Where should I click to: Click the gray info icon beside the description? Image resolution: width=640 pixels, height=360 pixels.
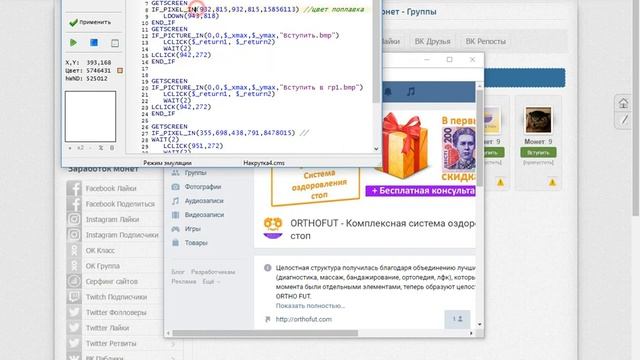coord(268,268)
